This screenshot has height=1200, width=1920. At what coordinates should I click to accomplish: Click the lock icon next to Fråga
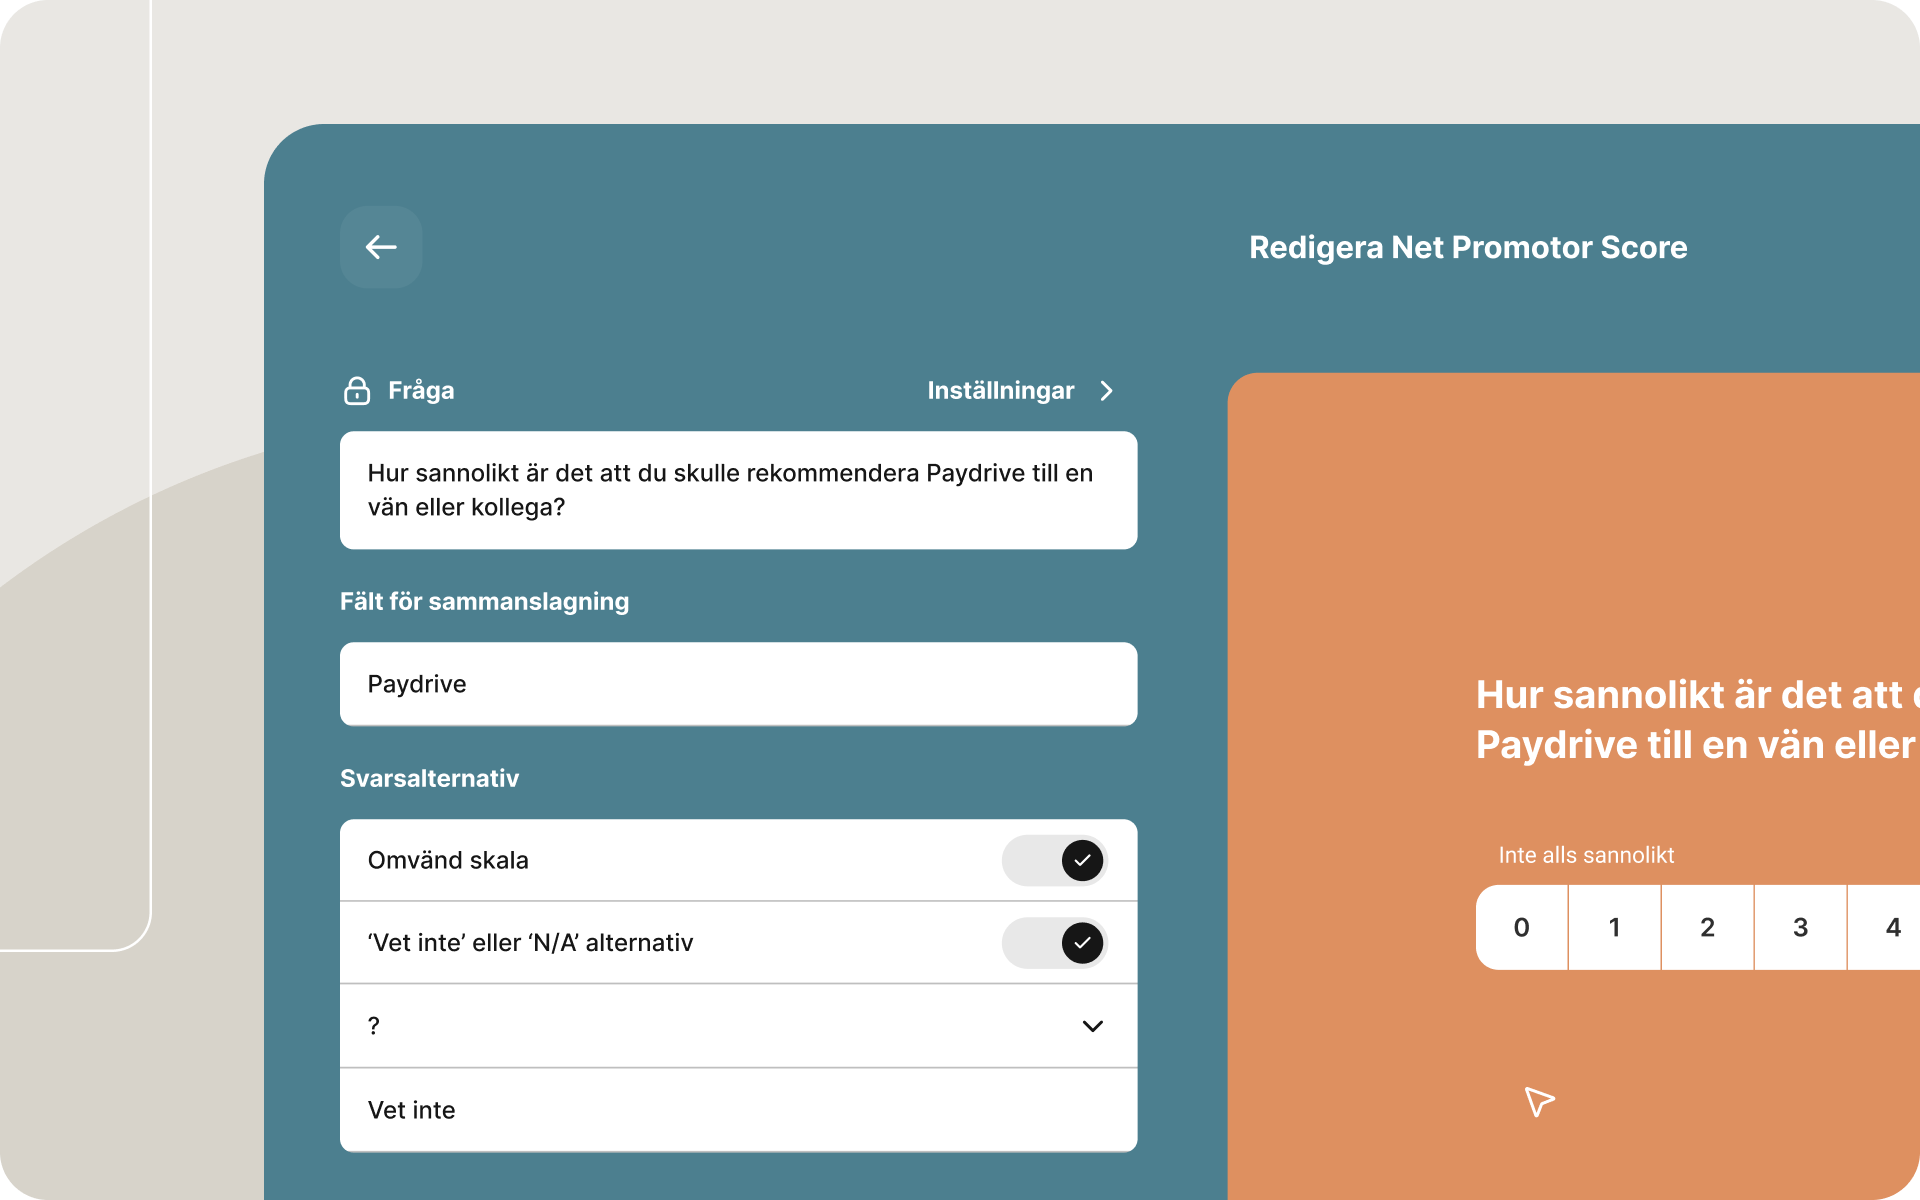click(357, 391)
